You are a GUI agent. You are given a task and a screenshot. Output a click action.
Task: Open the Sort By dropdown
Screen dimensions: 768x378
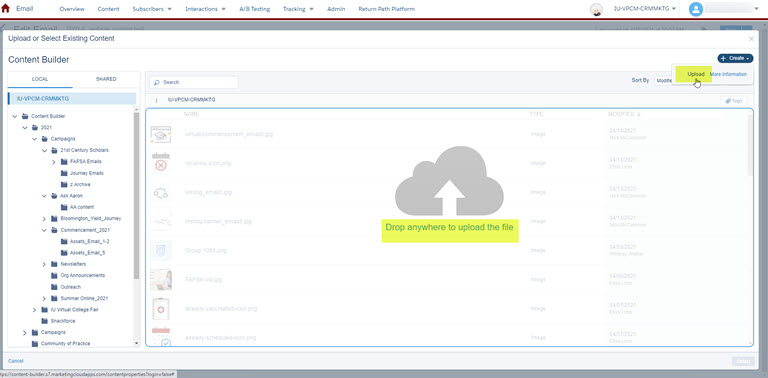point(663,80)
